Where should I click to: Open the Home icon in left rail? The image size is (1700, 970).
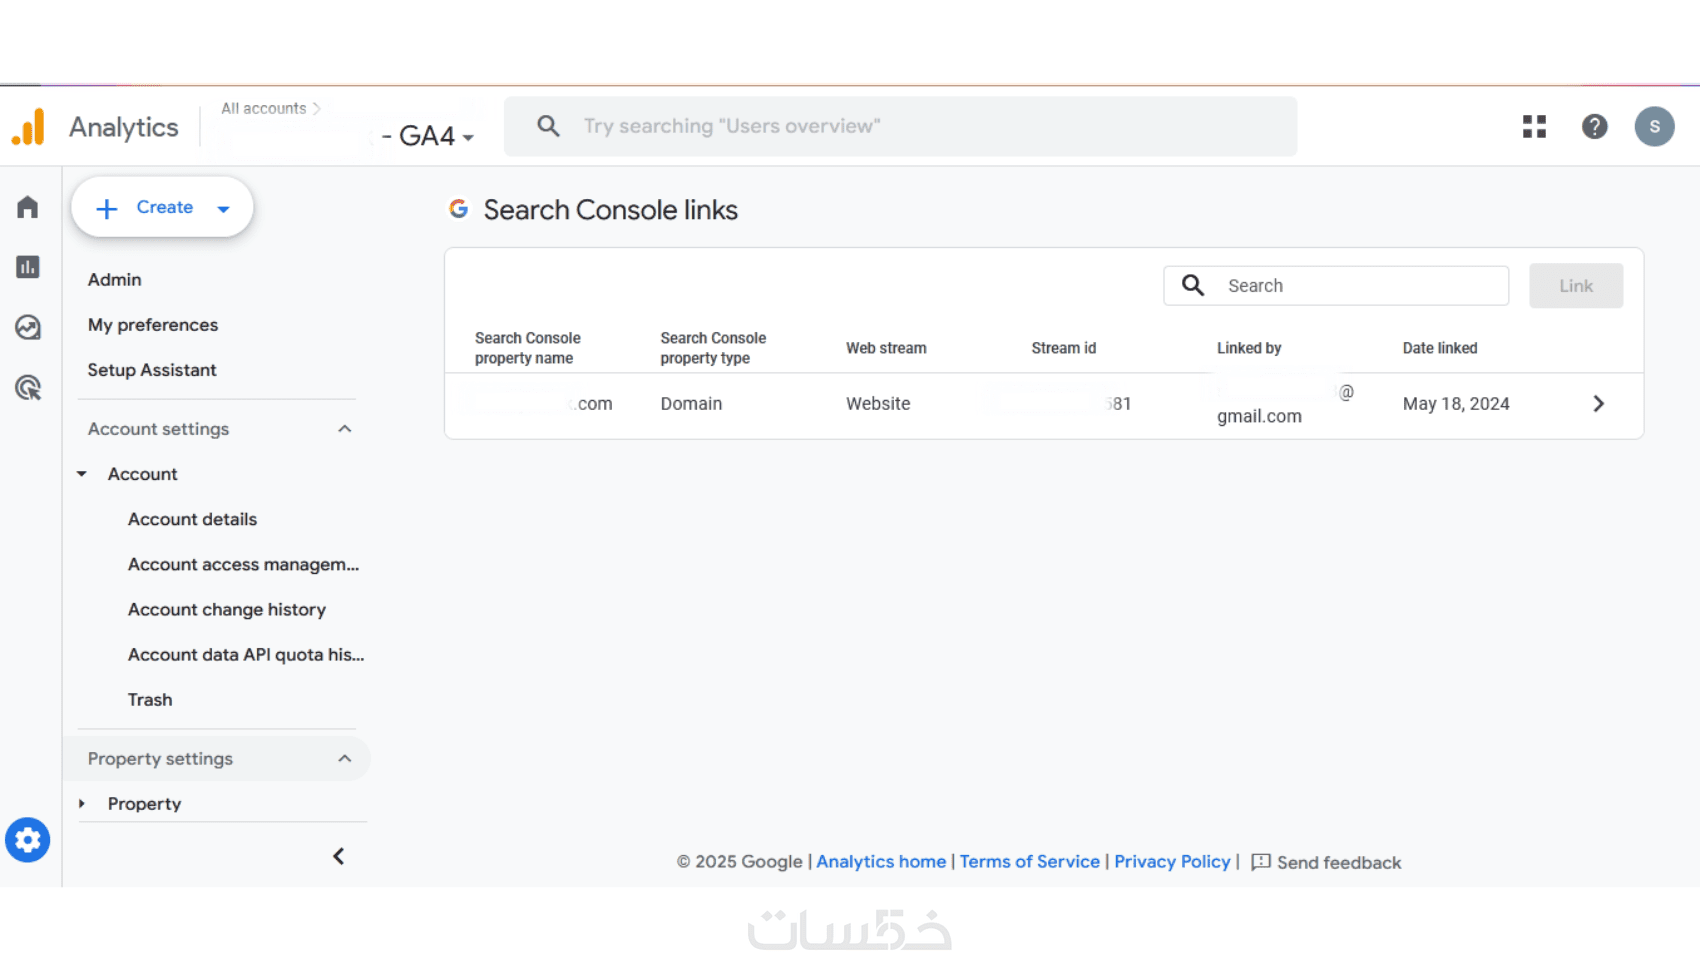(x=28, y=207)
